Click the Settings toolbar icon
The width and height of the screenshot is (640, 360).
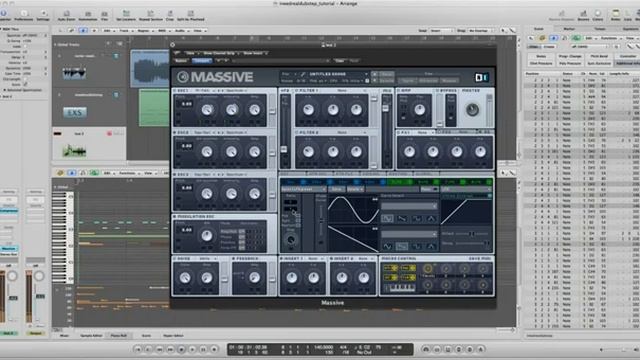pos(43,15)
